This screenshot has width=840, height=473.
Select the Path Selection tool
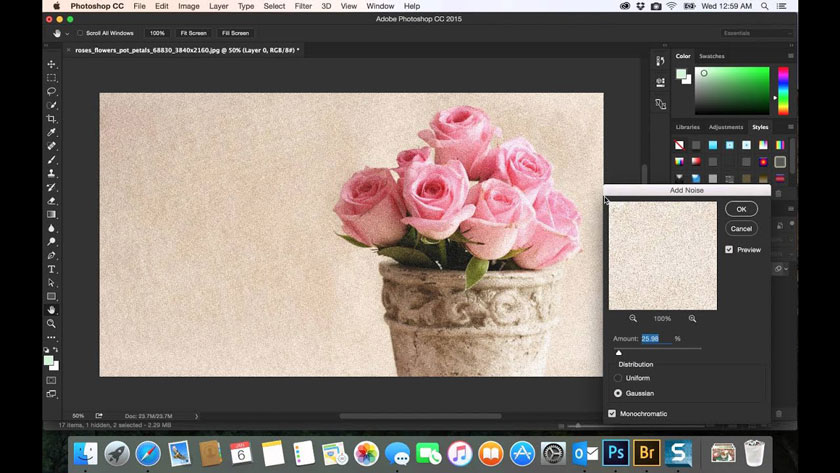click(x=51, y=283)
